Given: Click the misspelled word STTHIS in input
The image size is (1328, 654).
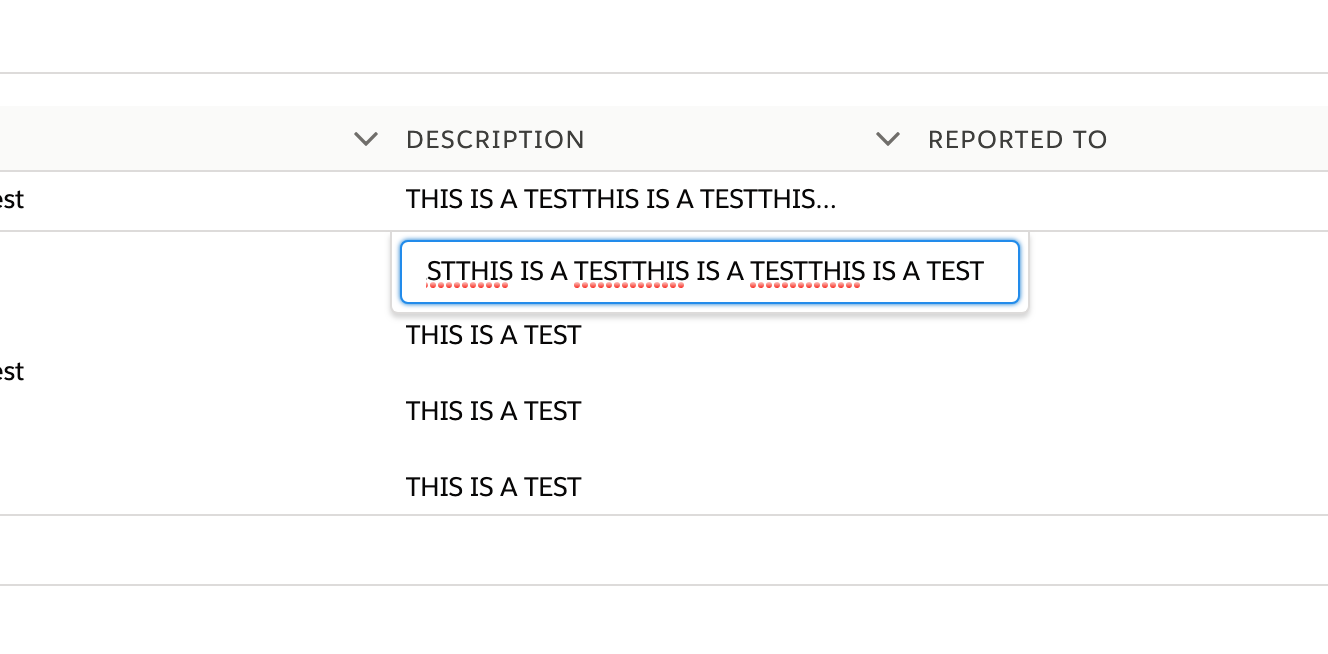Looking at the screenshot, I should pyautogui.click(x=469, y=271).
